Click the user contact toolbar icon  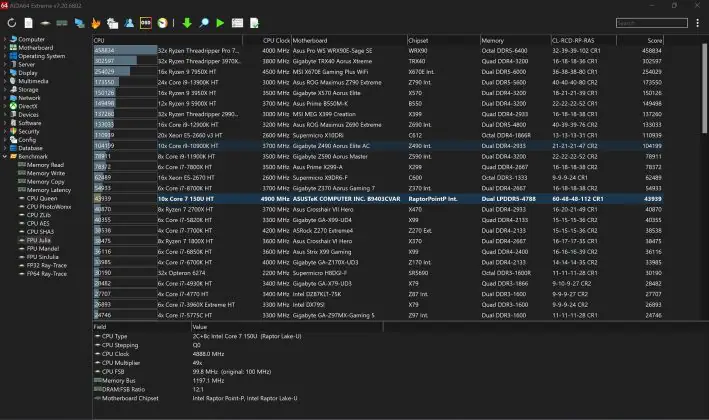(x=129, y=23)
